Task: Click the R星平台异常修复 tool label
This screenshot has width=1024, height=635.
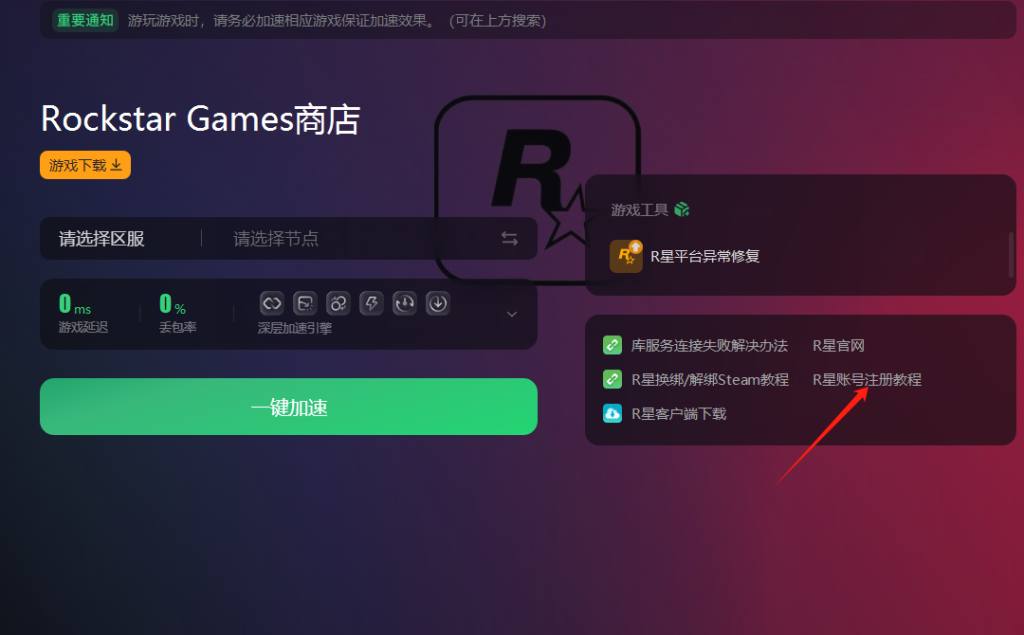Action: (705, 256)
